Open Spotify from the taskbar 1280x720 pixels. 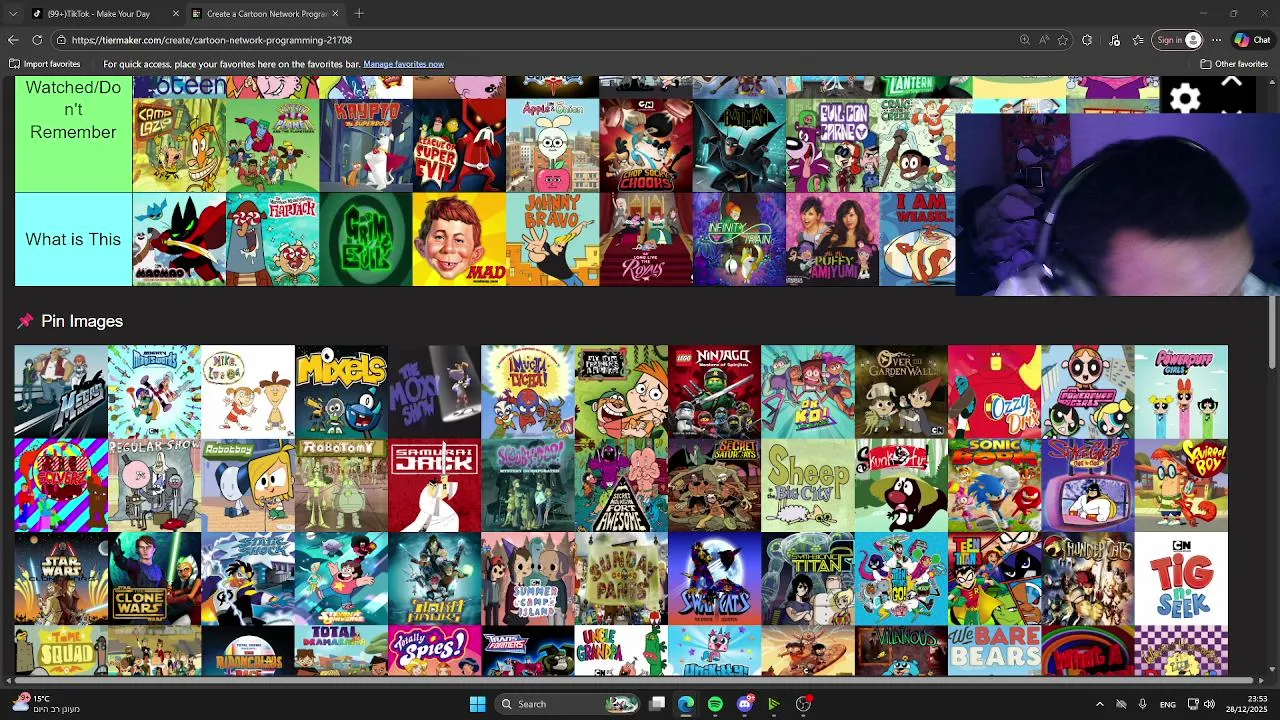(715, 704)
